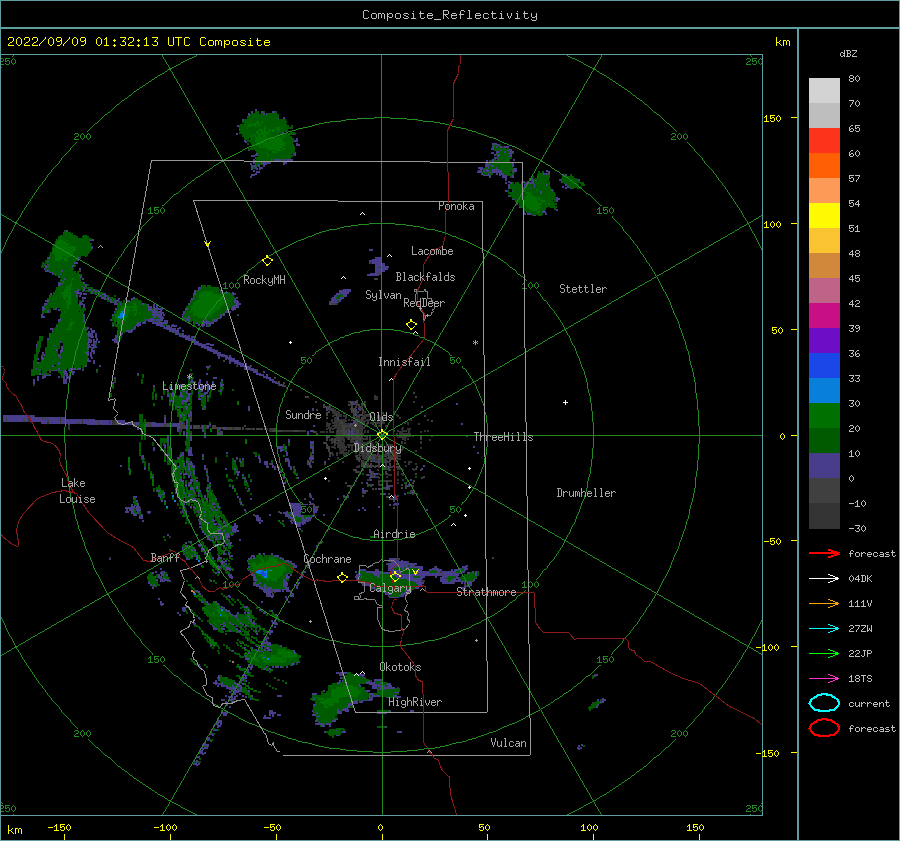Click the cyan 27ZW arrow icon
This screenshot has width=900, height=841.
pos(824,629)
